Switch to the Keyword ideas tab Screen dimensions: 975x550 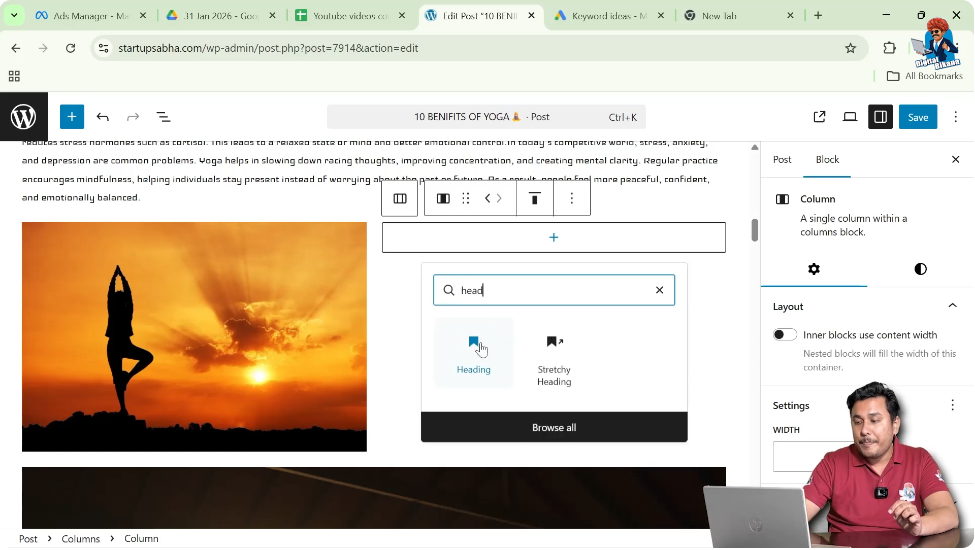pyautogui.click(x=609, y=16)
